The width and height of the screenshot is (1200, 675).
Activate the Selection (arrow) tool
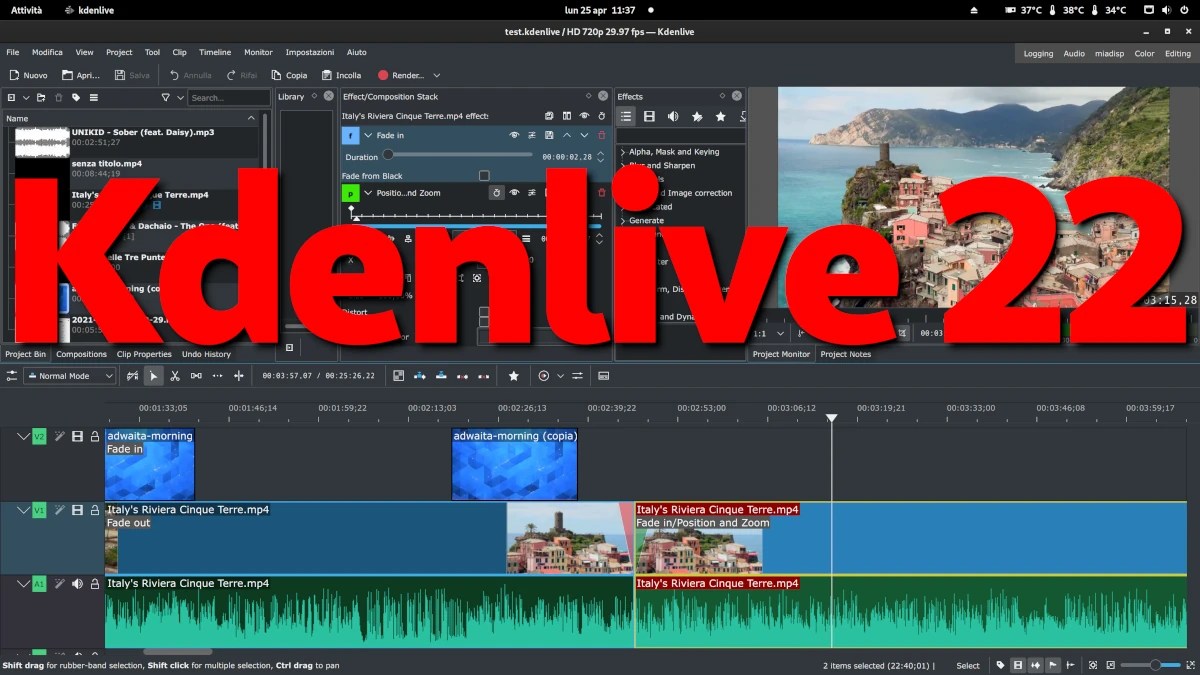pyautogui.click(x=153, y=375)
